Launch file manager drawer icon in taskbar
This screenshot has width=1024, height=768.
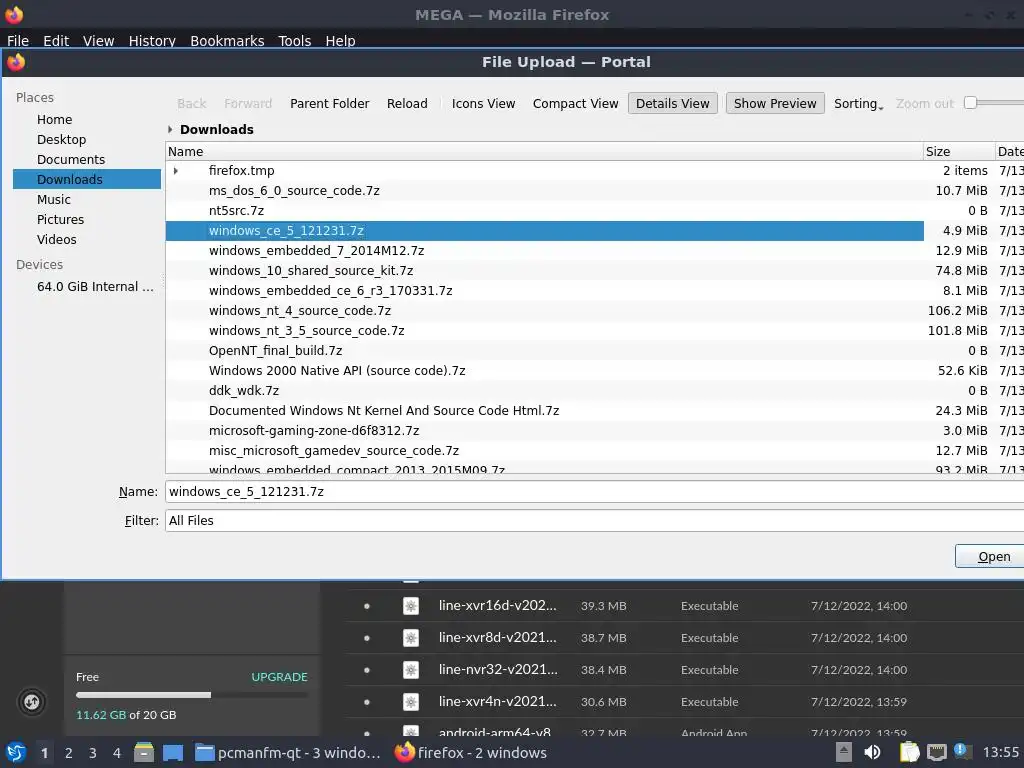144,752
